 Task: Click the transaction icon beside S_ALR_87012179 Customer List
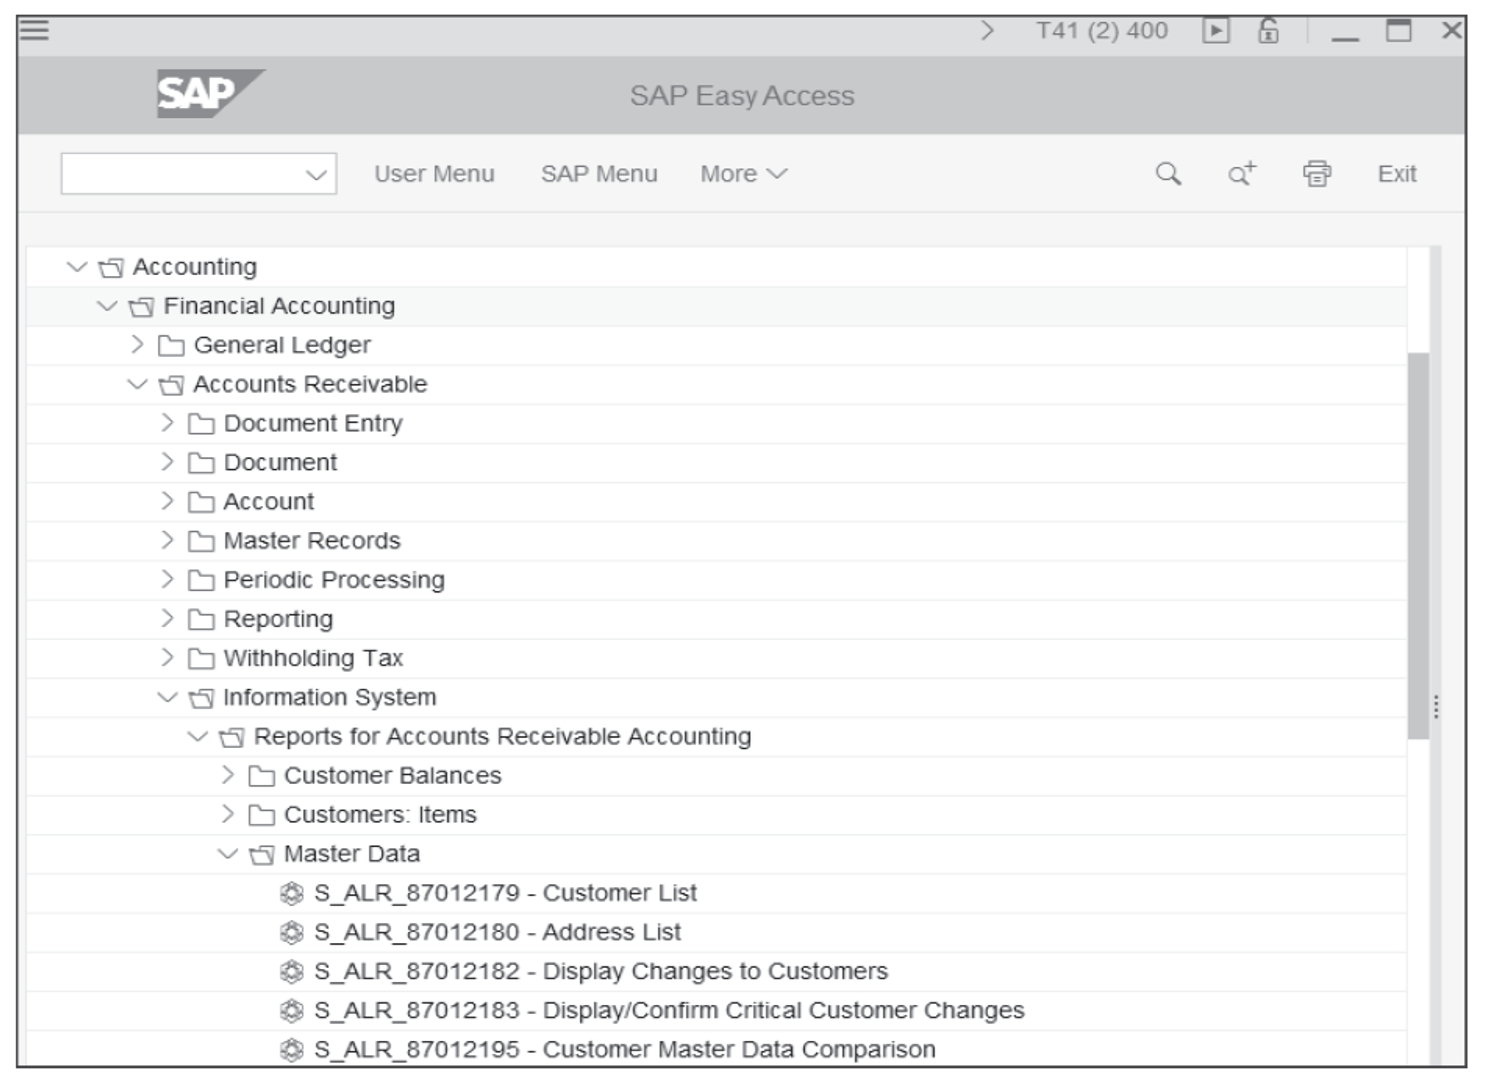293,893
